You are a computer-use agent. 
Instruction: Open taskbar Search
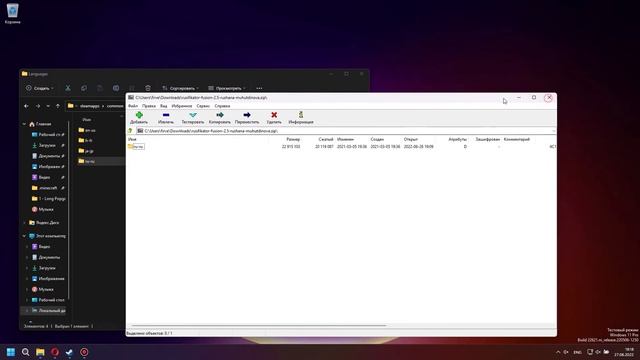coord(25,352)
